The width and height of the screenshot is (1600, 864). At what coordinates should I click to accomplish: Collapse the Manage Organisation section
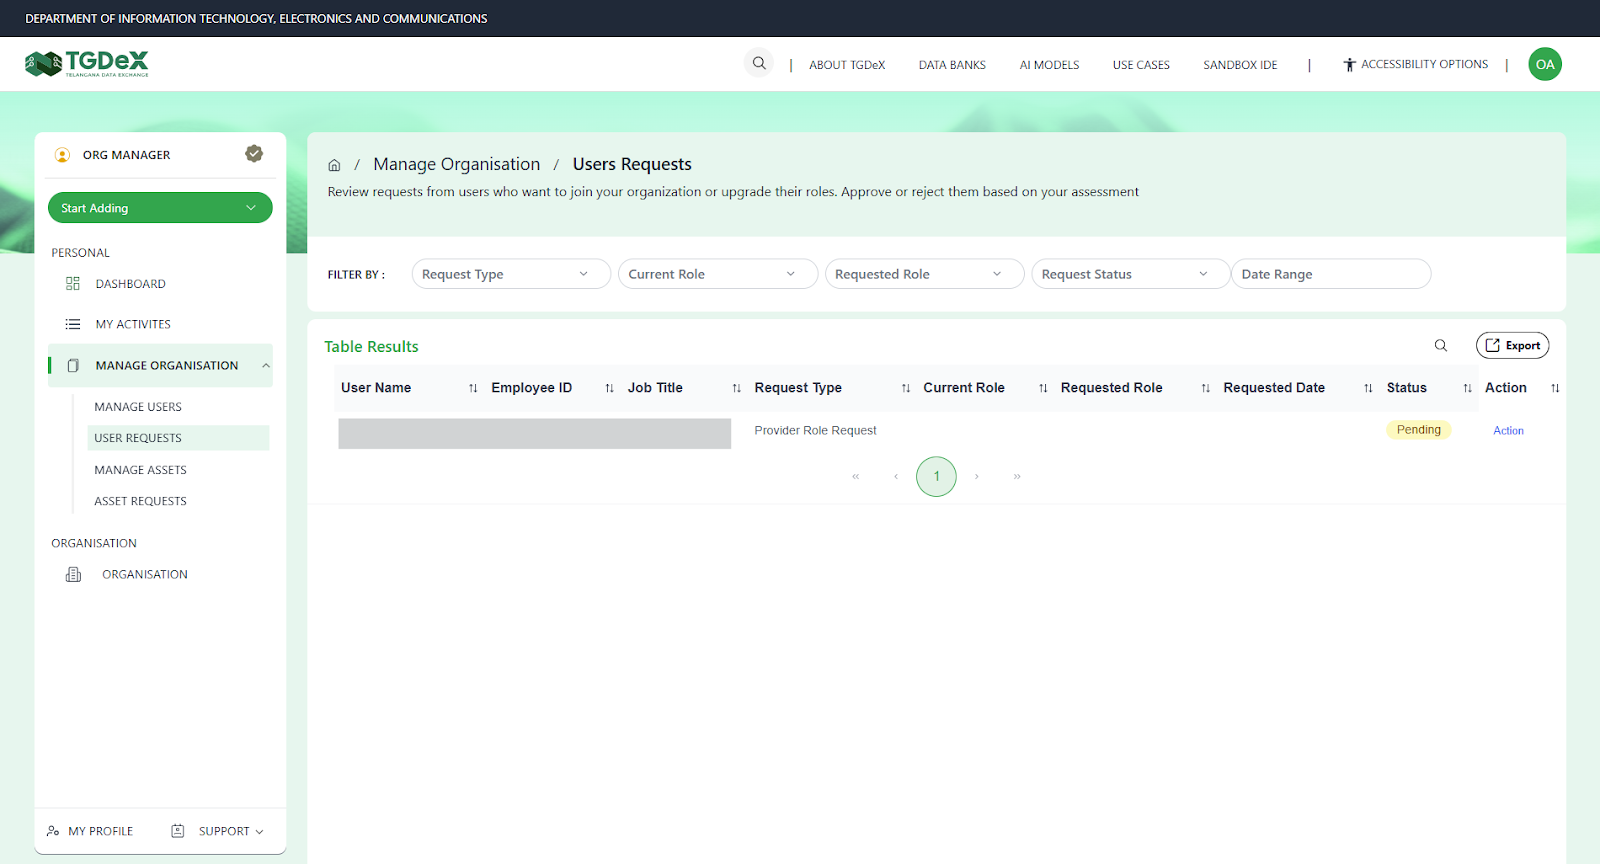266,366
